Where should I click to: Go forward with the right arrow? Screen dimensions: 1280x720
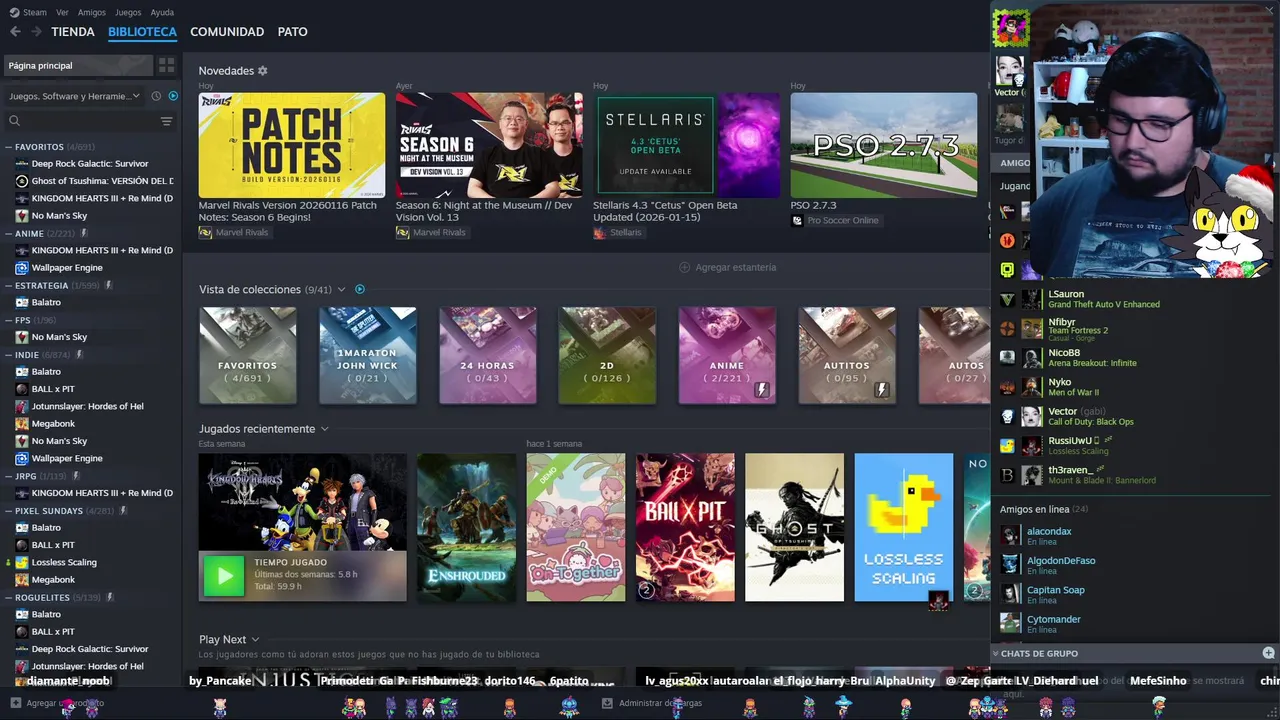click(x=36, y=32)
